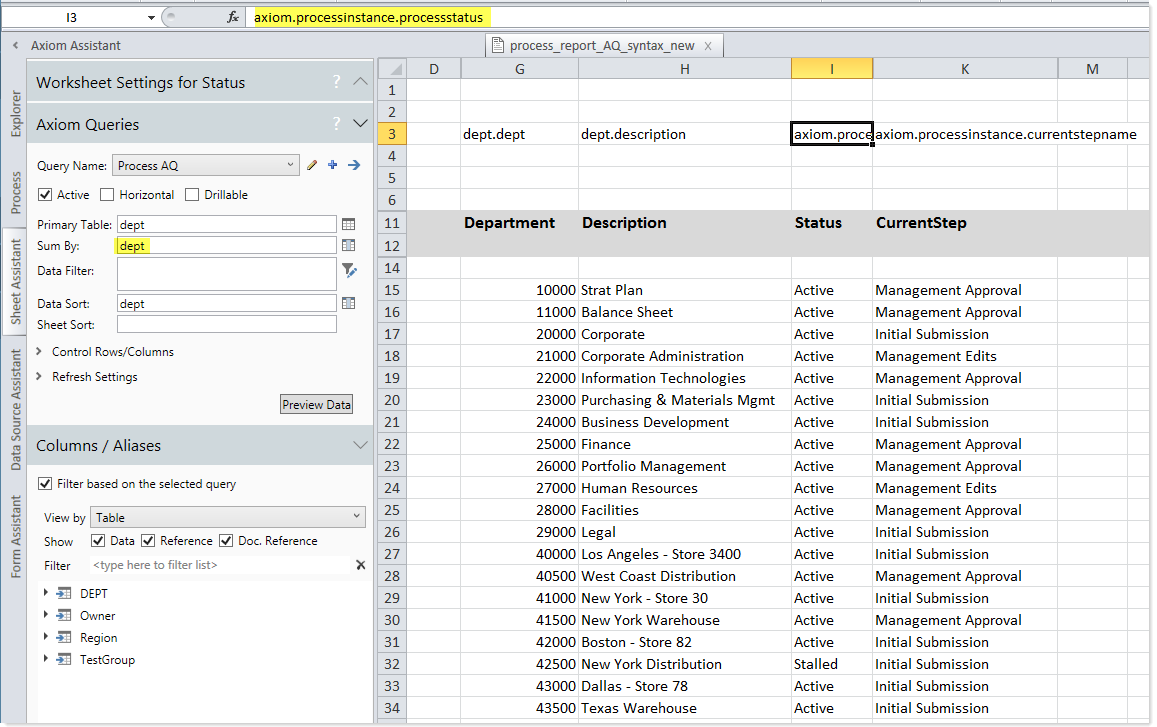Expand the DEPT table tree node
This screenshot has height=727, width=1157.
tap(46, 593)
